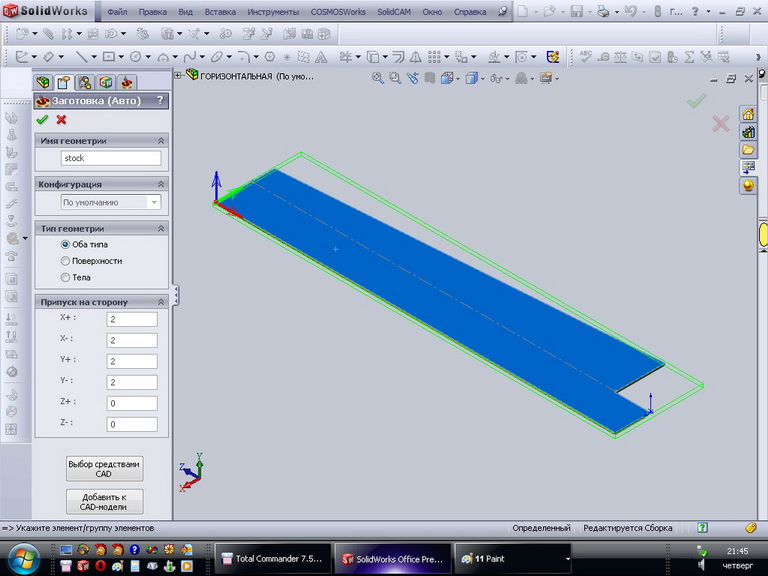
Task: Open the Display Style dropdown arrow
Action: pyautogui.click(x=483, y=78)
